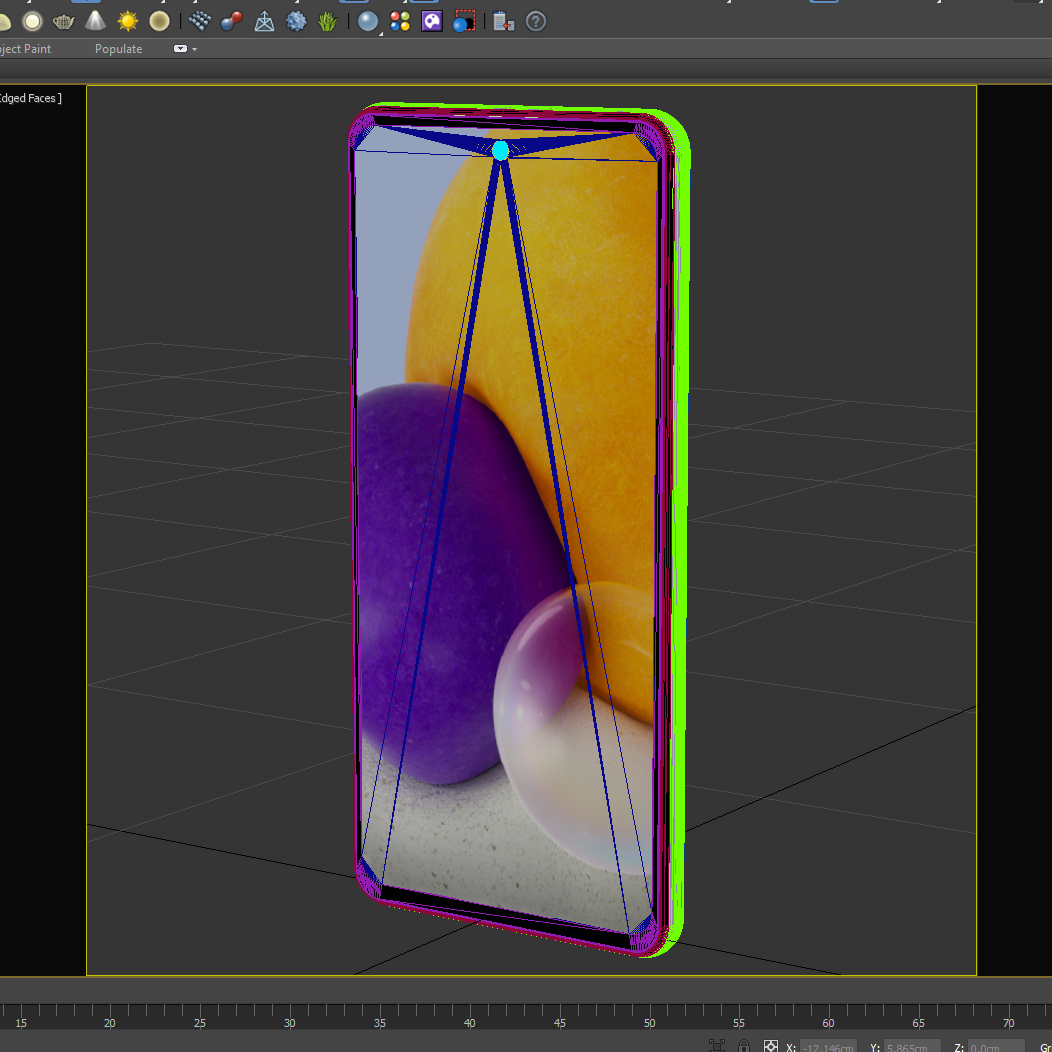Screen dimensions: 1052x1052
Task: Open the Edged Faces shading viewport menu
Action: [x=30, y=98]
